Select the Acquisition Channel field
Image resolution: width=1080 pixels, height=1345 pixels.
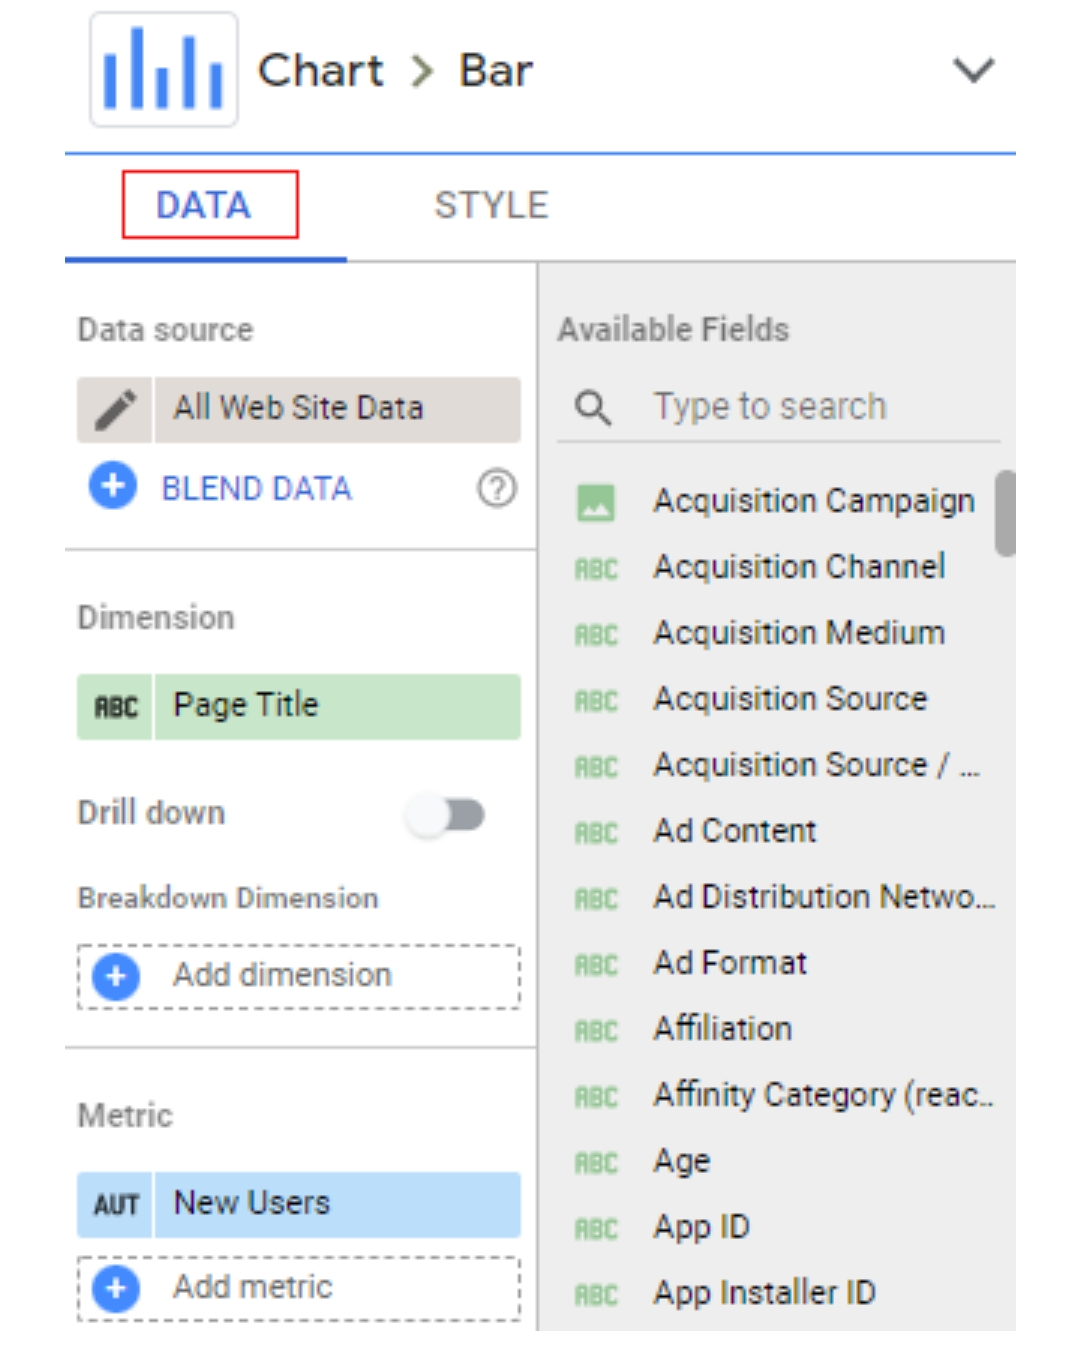click(x=799, y=567)
